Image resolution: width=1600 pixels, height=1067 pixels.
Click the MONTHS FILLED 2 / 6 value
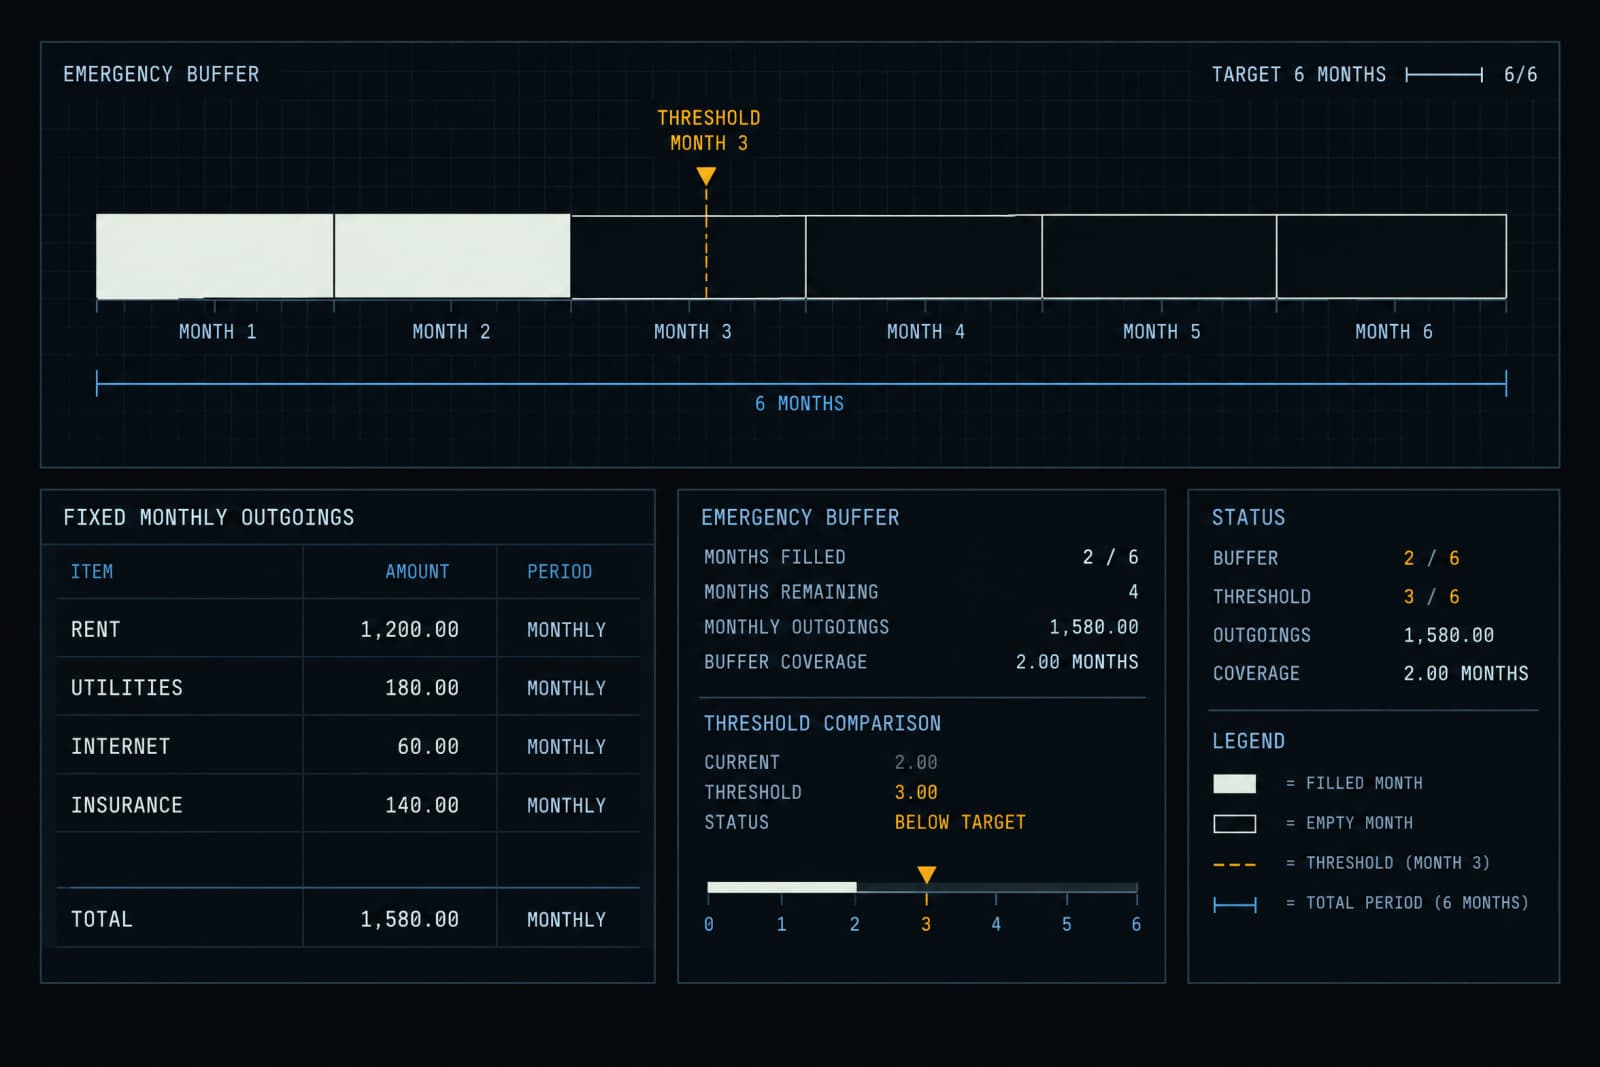point(1110,557)
